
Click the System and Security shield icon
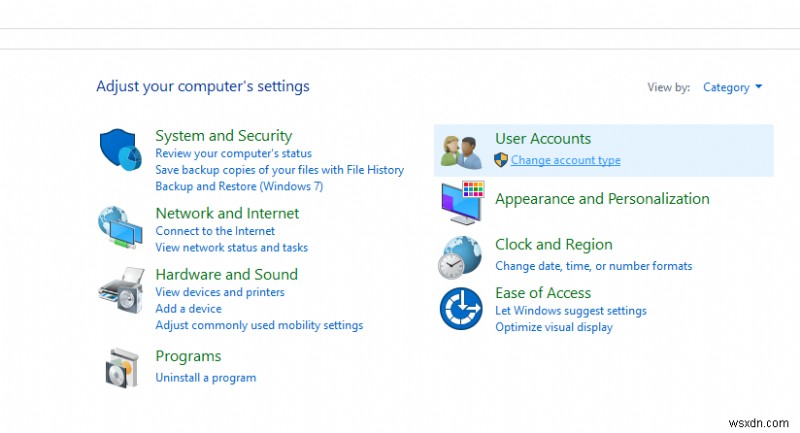(x=122, y=151)
